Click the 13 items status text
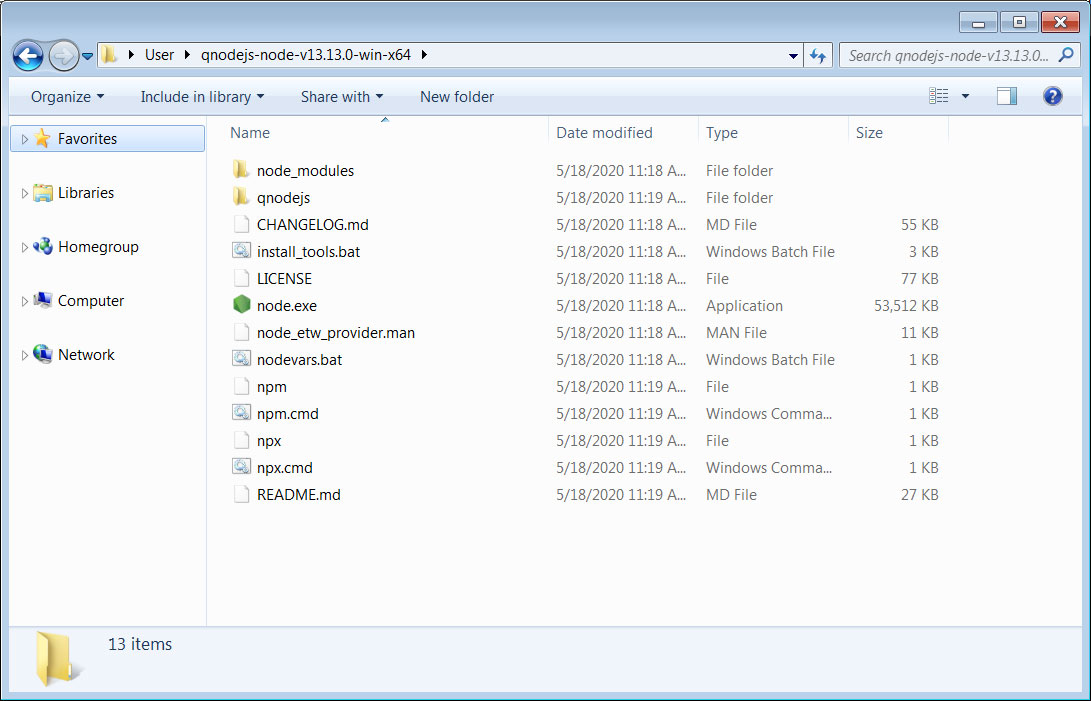Screen dimensions: 1091x701 (140, 644)
